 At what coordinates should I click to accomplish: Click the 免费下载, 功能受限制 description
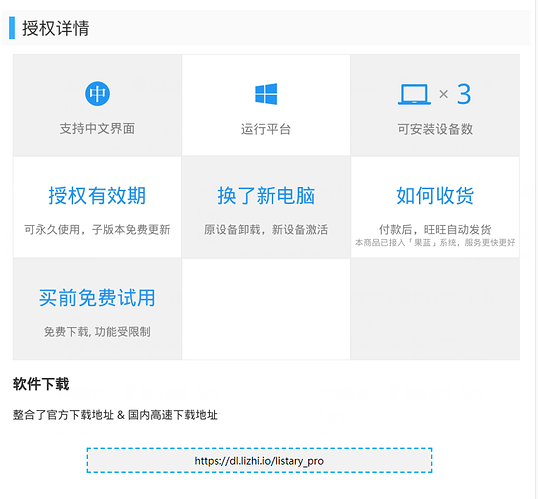tap(97, 332)
